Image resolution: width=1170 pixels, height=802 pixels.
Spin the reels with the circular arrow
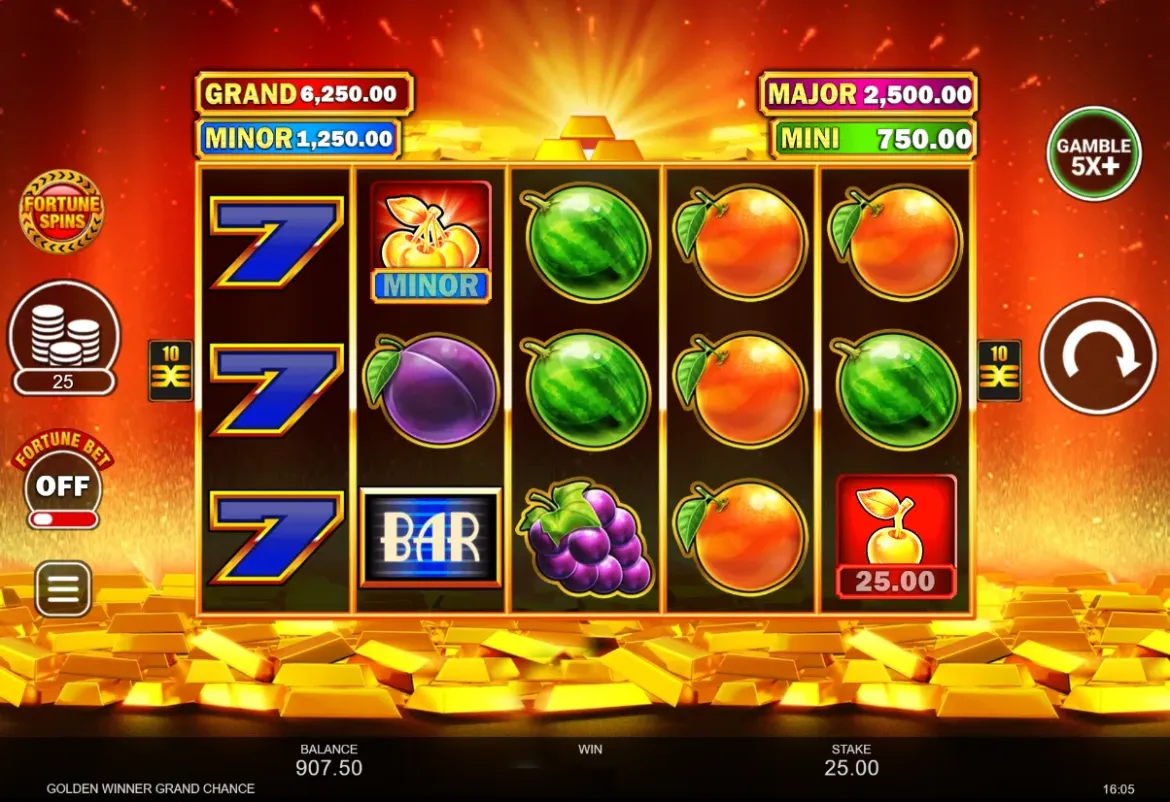1098,357
